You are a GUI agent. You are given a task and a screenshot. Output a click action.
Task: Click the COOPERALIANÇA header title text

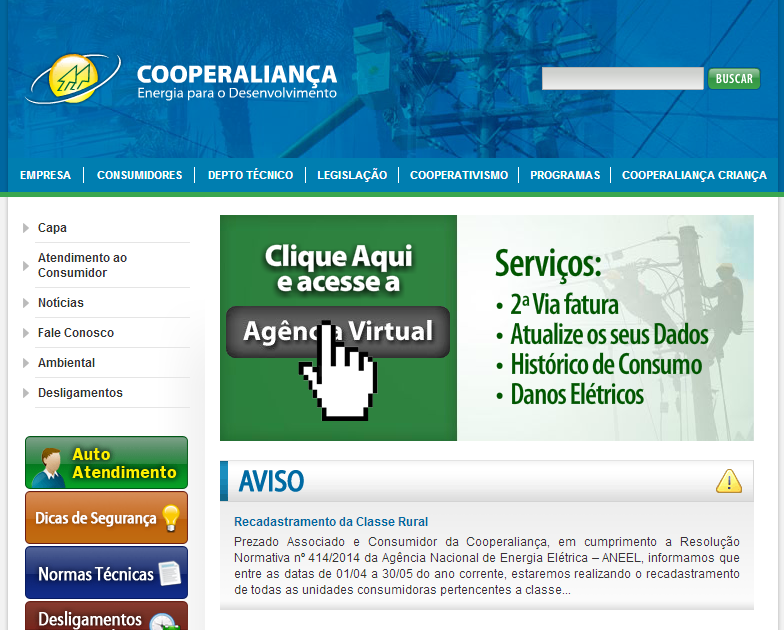tap(237, 74)
